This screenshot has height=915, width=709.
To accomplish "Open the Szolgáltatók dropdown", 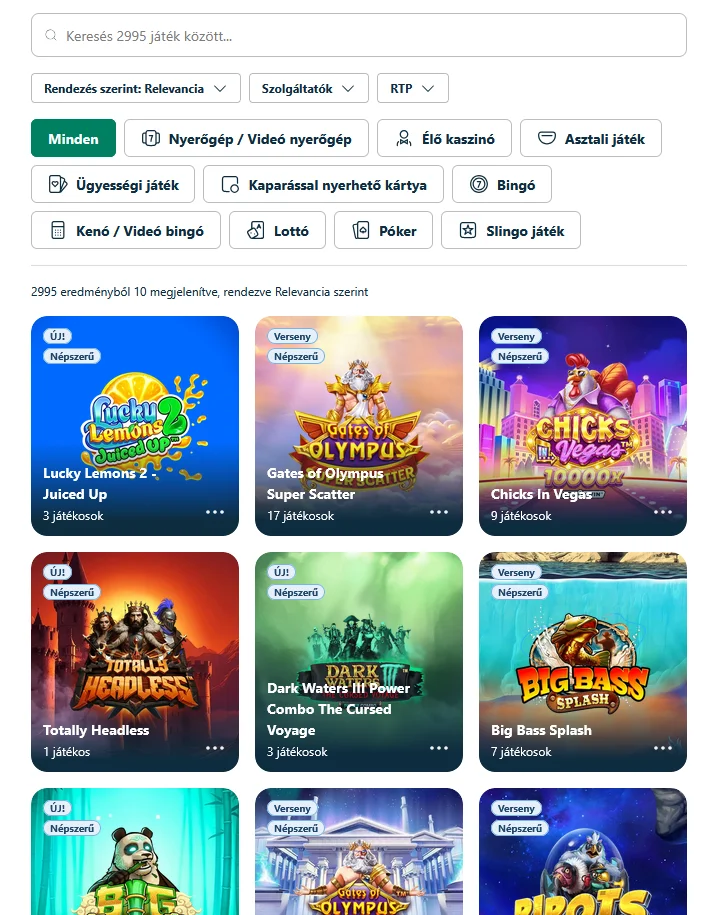I will (x=308, y=87).
